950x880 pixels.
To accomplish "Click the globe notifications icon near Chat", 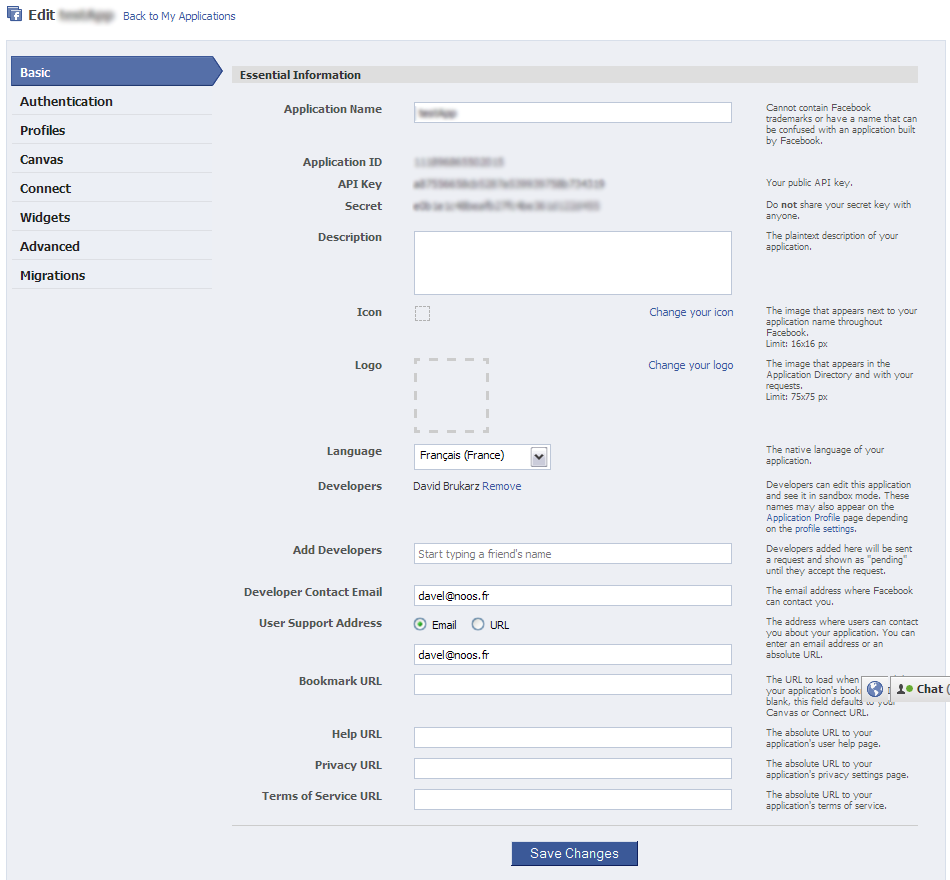I will pyautogui.click(x=875, y=688).
